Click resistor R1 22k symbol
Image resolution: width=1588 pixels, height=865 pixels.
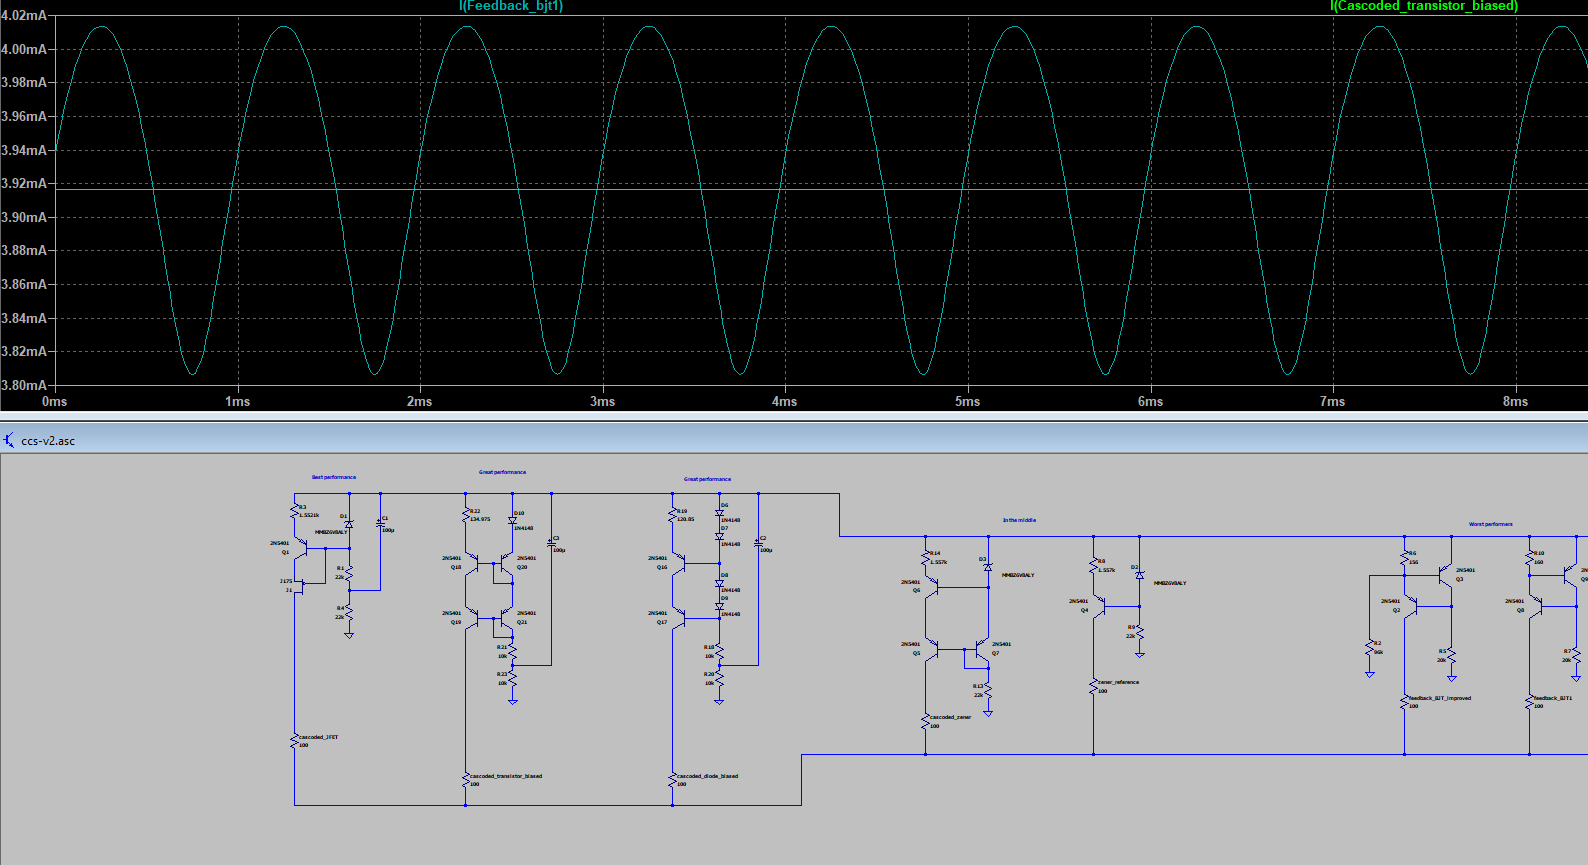click(349, 574)
